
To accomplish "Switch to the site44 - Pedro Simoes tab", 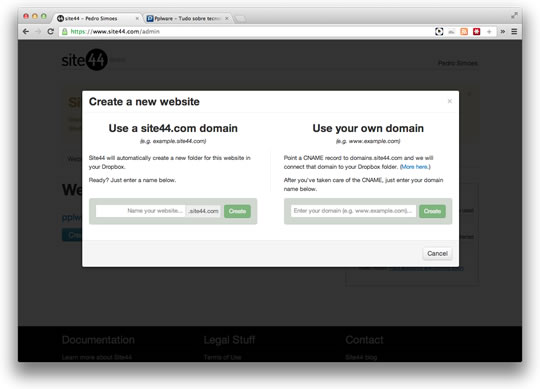I will (x=98, y=18).
